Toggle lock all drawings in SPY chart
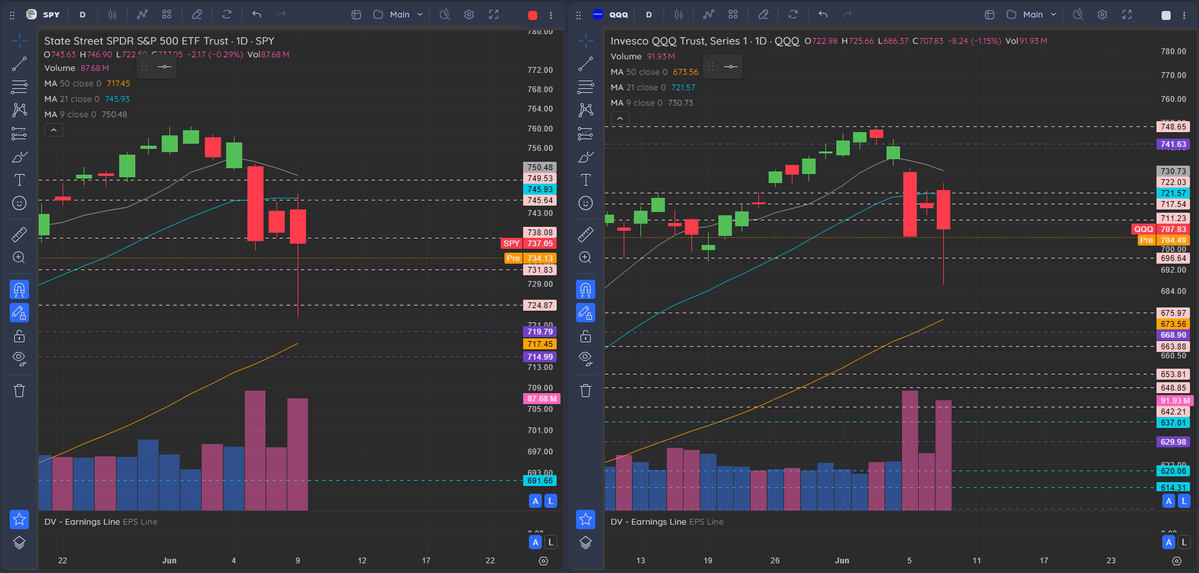Viewport: 1199px width, 573px height. coord(19,336)
